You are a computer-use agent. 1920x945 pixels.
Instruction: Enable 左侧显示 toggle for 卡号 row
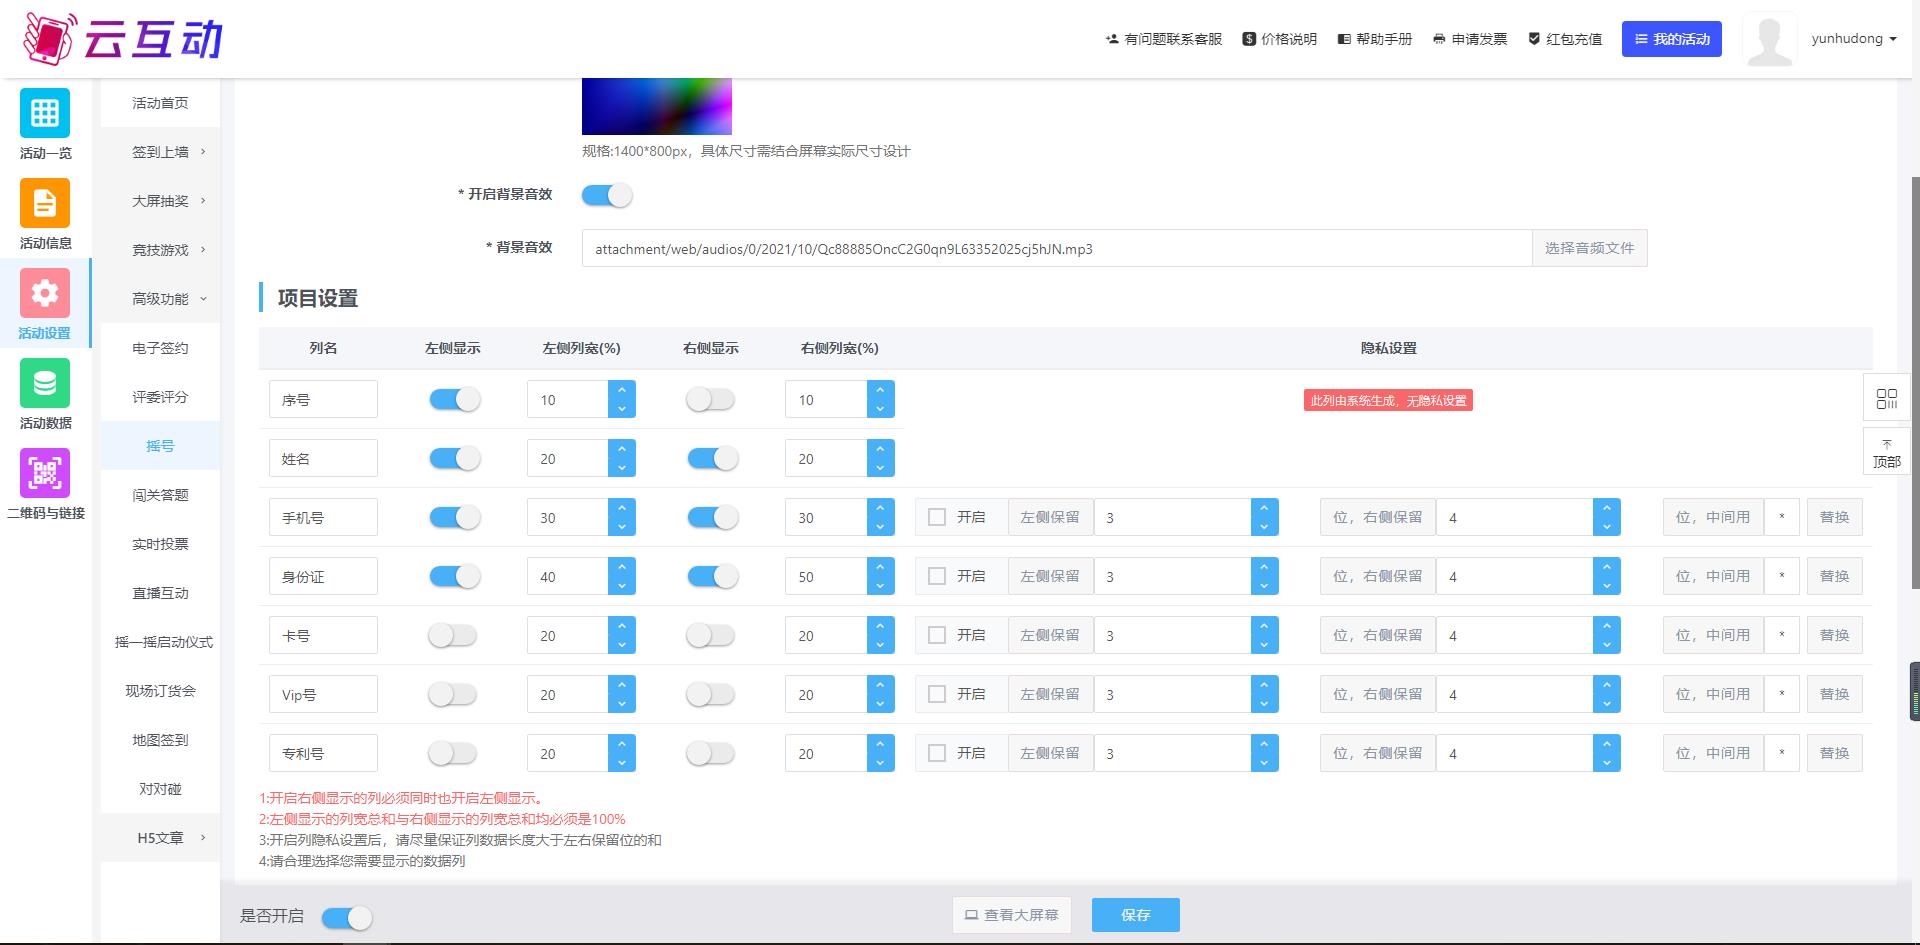coord(453,636)
